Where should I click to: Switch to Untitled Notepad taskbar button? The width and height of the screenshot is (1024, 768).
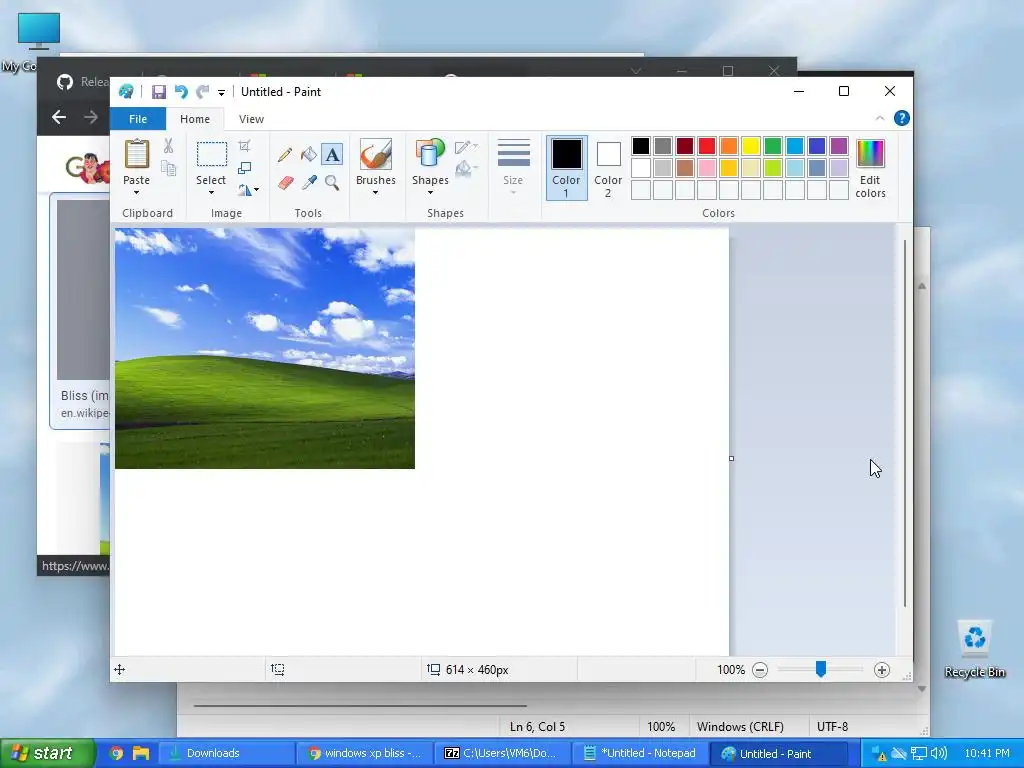640,753
